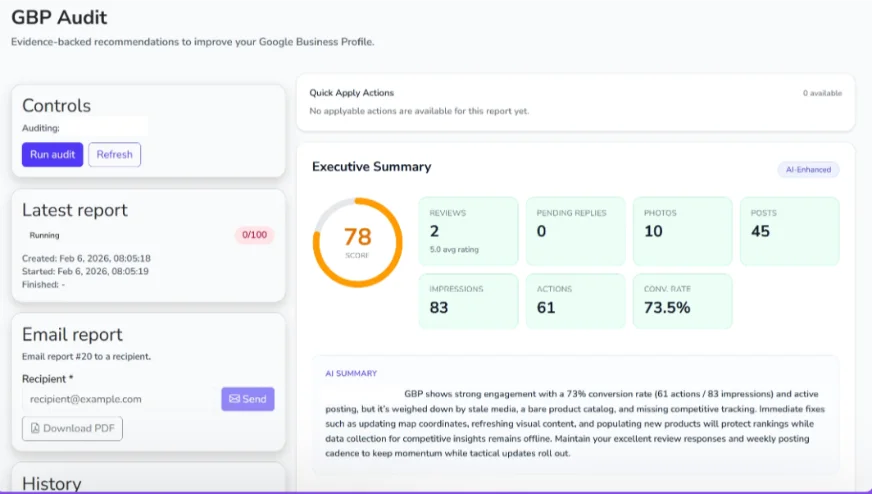This screenshot has height=494, width=872.
Task: Click the Run audit button
Action: pos(52,155)
